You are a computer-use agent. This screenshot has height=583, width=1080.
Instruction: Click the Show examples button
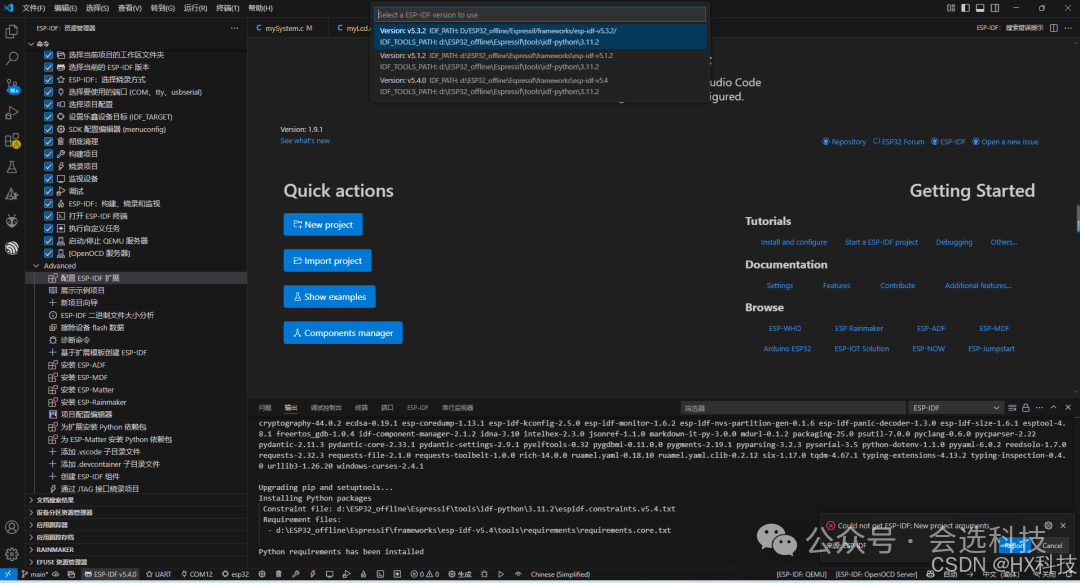(x=329, y=297)
